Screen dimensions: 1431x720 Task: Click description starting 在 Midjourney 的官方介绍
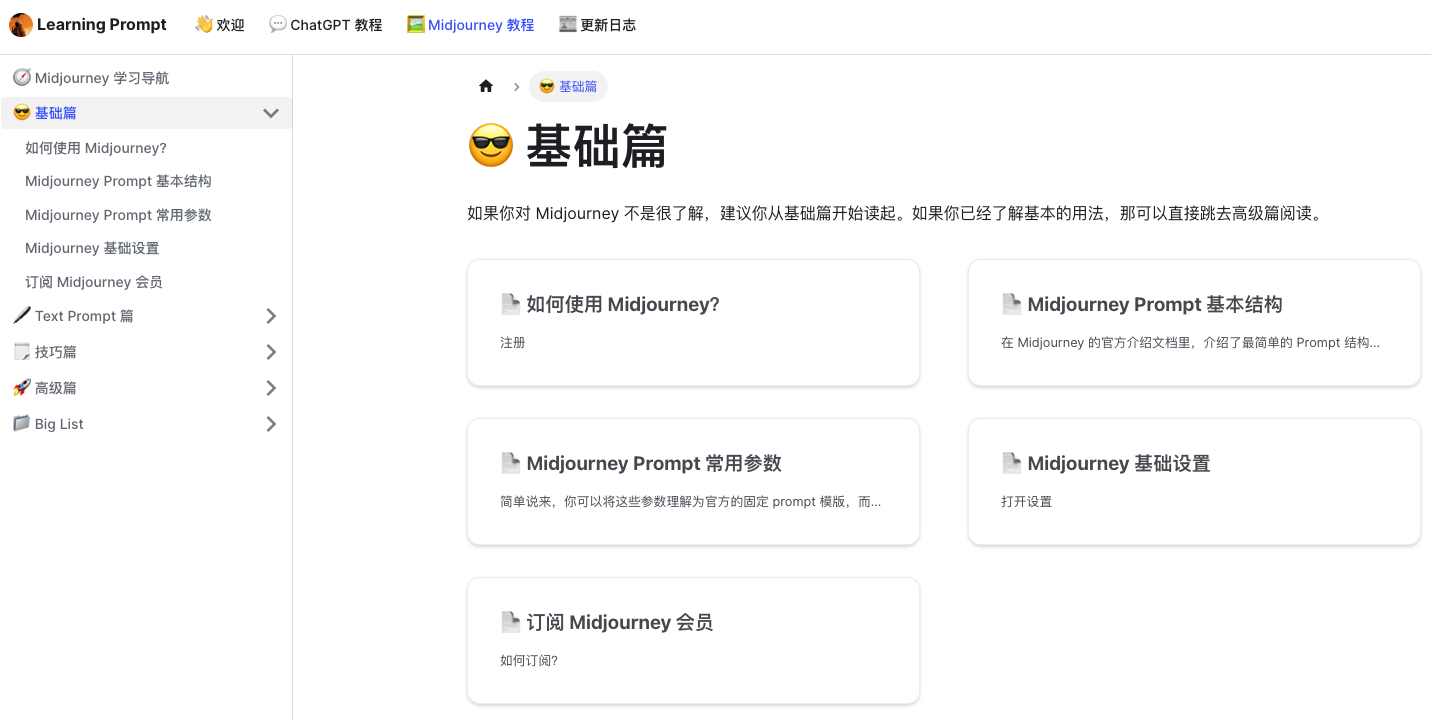pyautogui.click(x=1191, y=342)
